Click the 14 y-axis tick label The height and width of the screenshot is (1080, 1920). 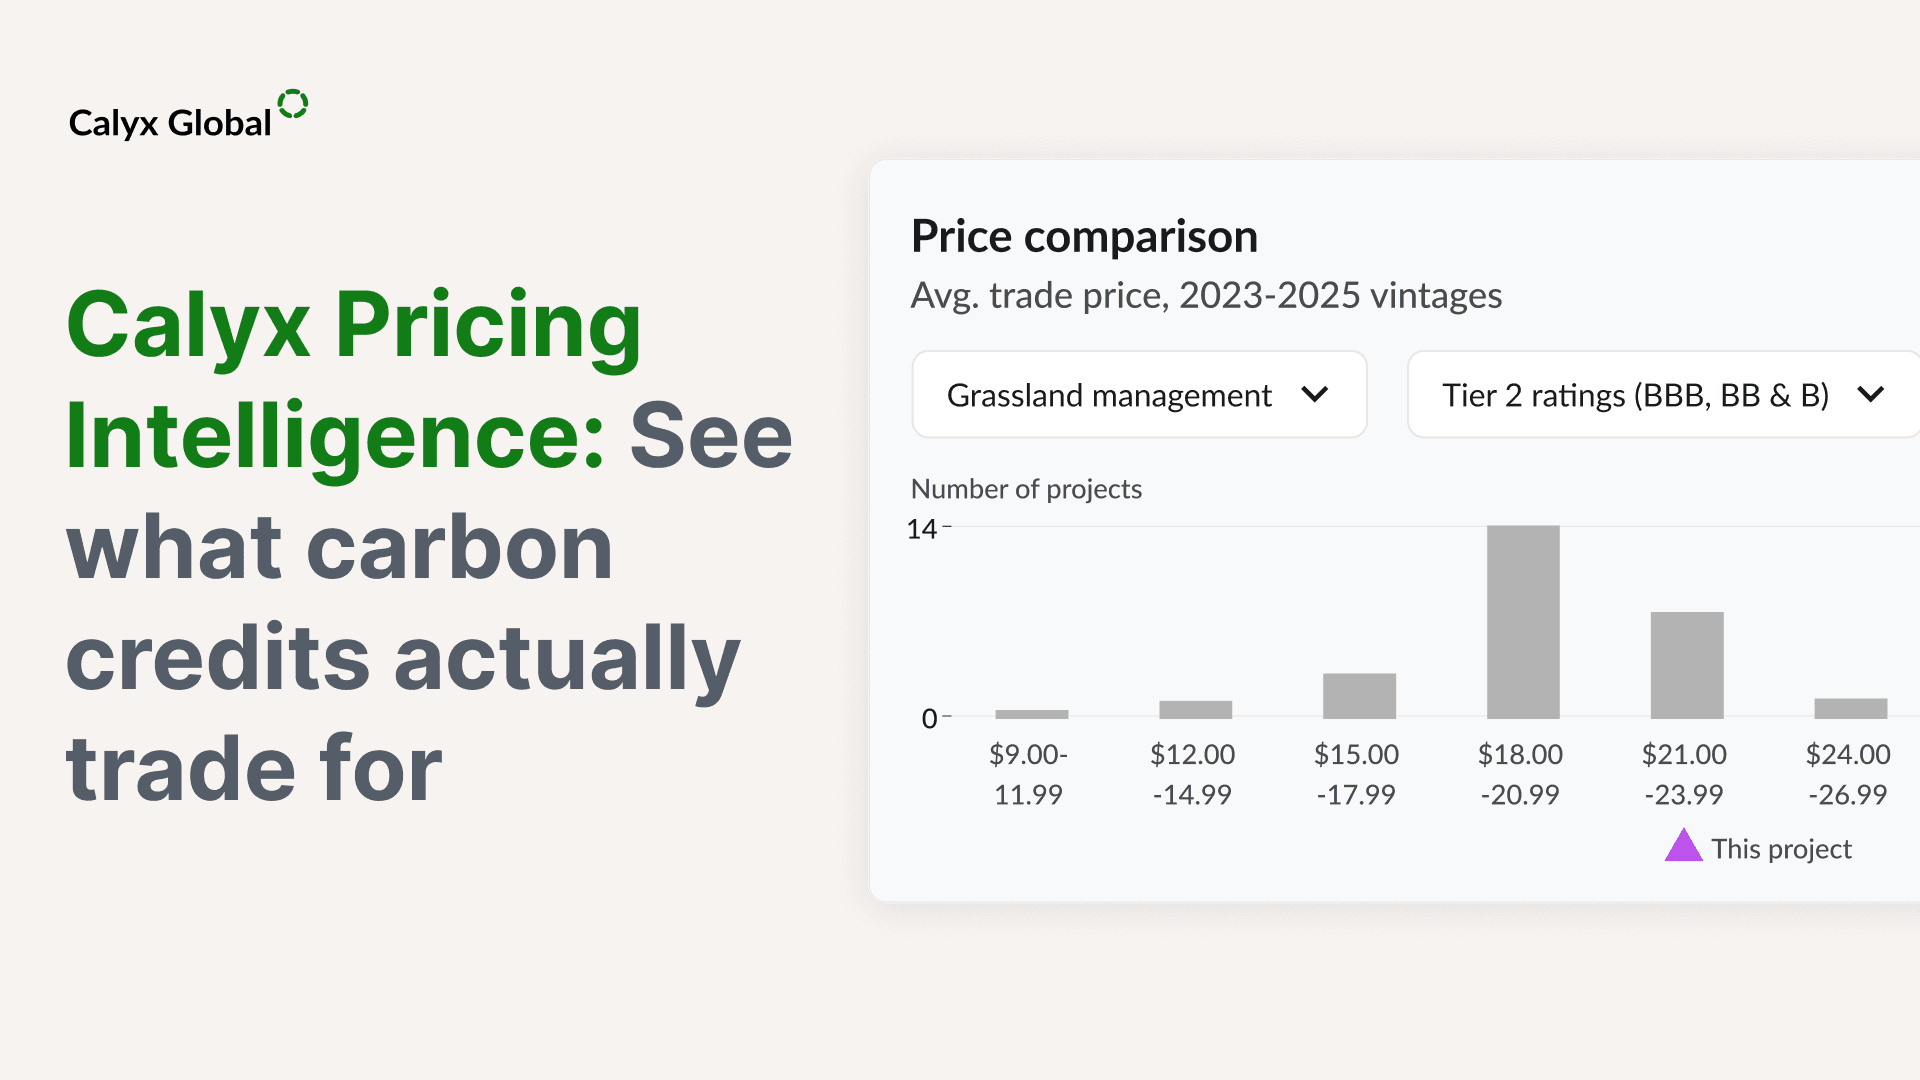pos(921,529)
